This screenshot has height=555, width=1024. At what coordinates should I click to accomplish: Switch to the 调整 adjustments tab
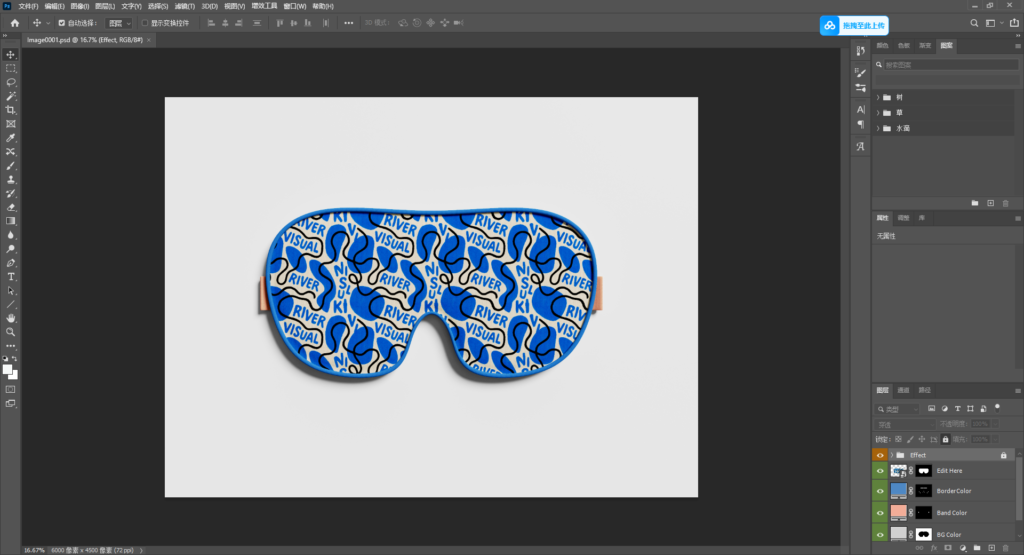[903, 218]
